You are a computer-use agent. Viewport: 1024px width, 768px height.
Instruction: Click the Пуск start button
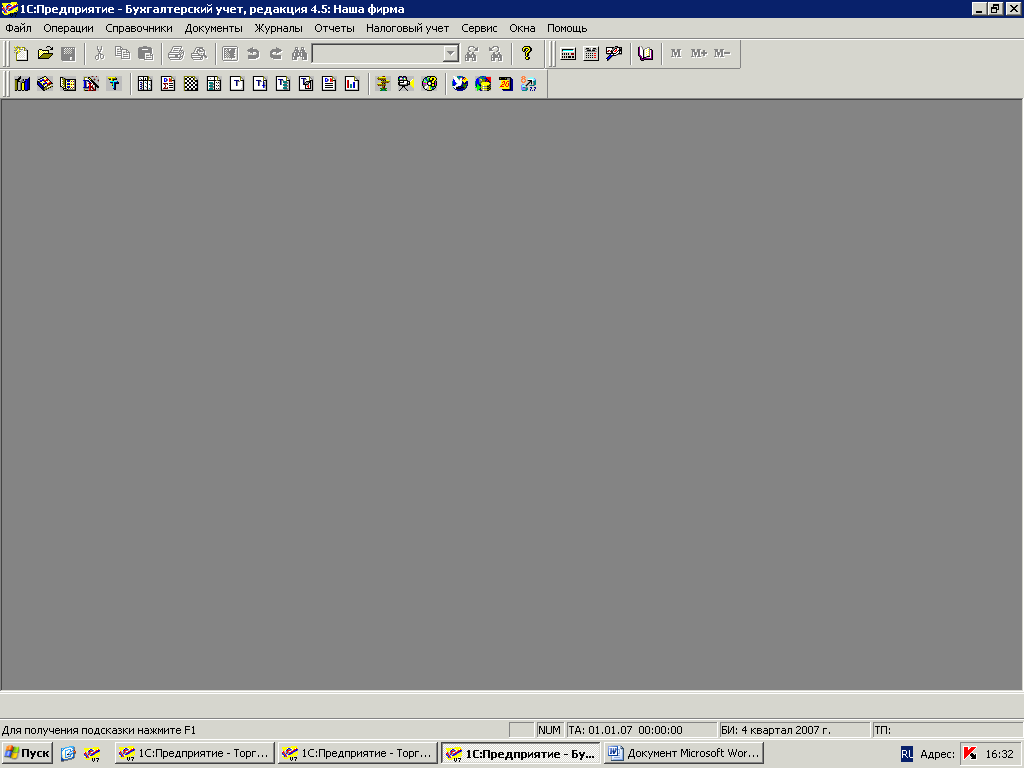pyautogui.click(x=27, y=753)
